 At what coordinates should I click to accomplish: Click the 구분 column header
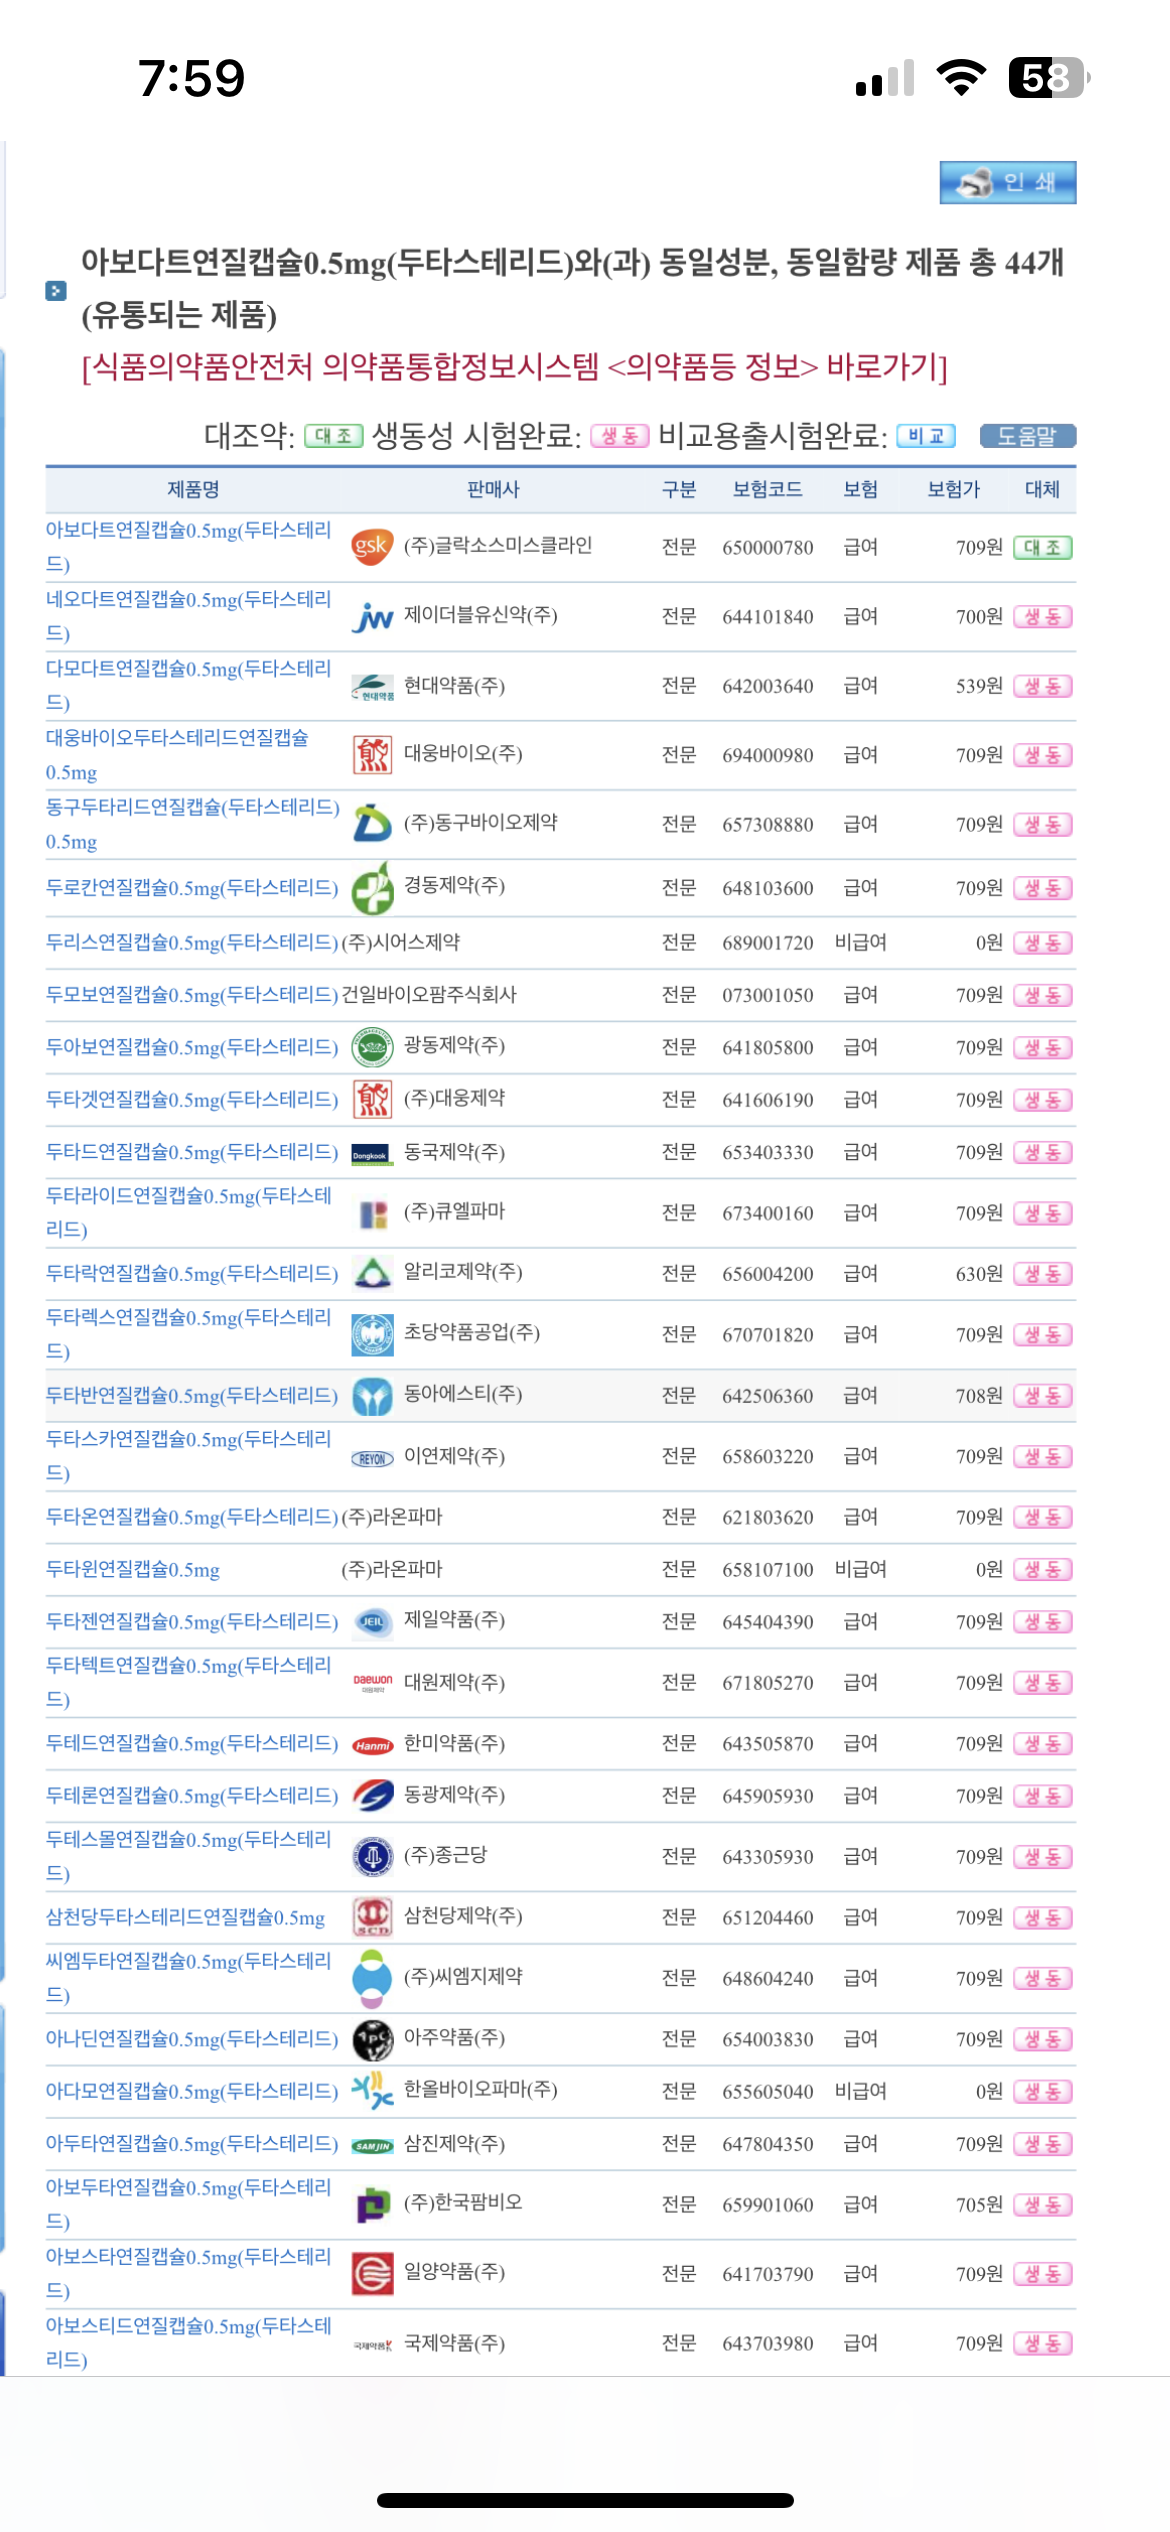coord(680,489)
